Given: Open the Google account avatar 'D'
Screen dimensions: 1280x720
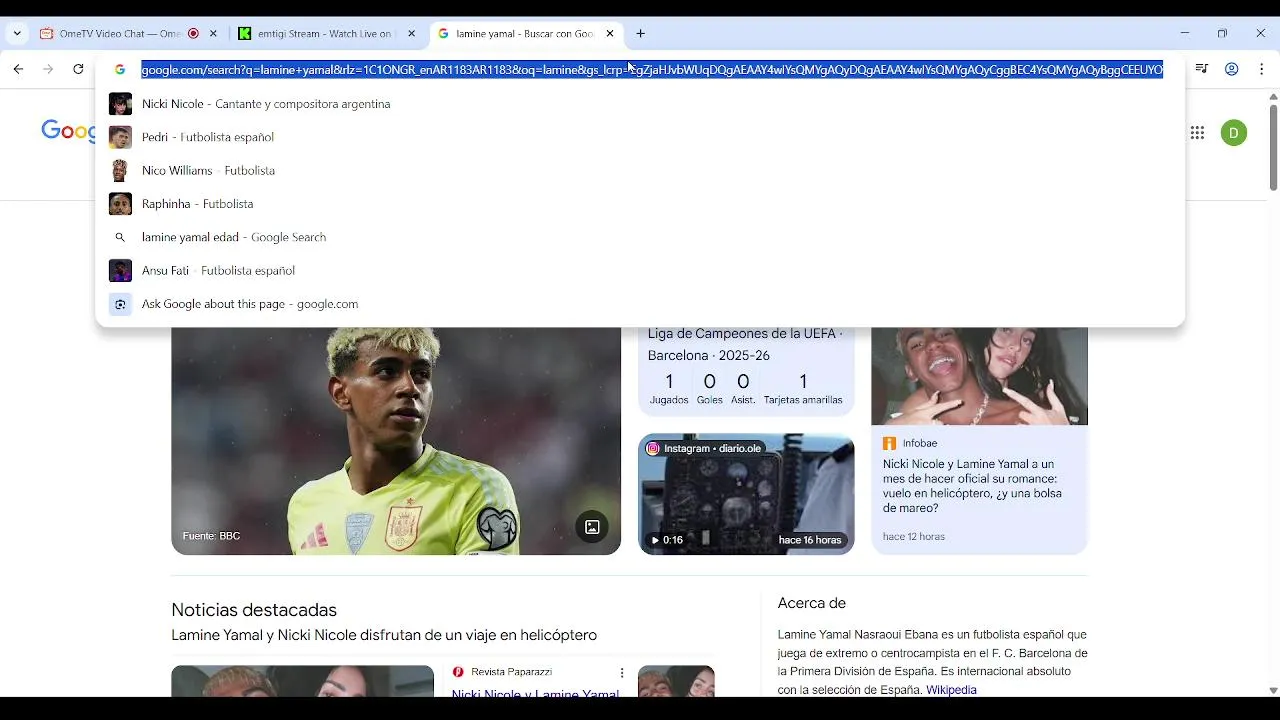Looking at the screenshot, I should (1234, 133).
